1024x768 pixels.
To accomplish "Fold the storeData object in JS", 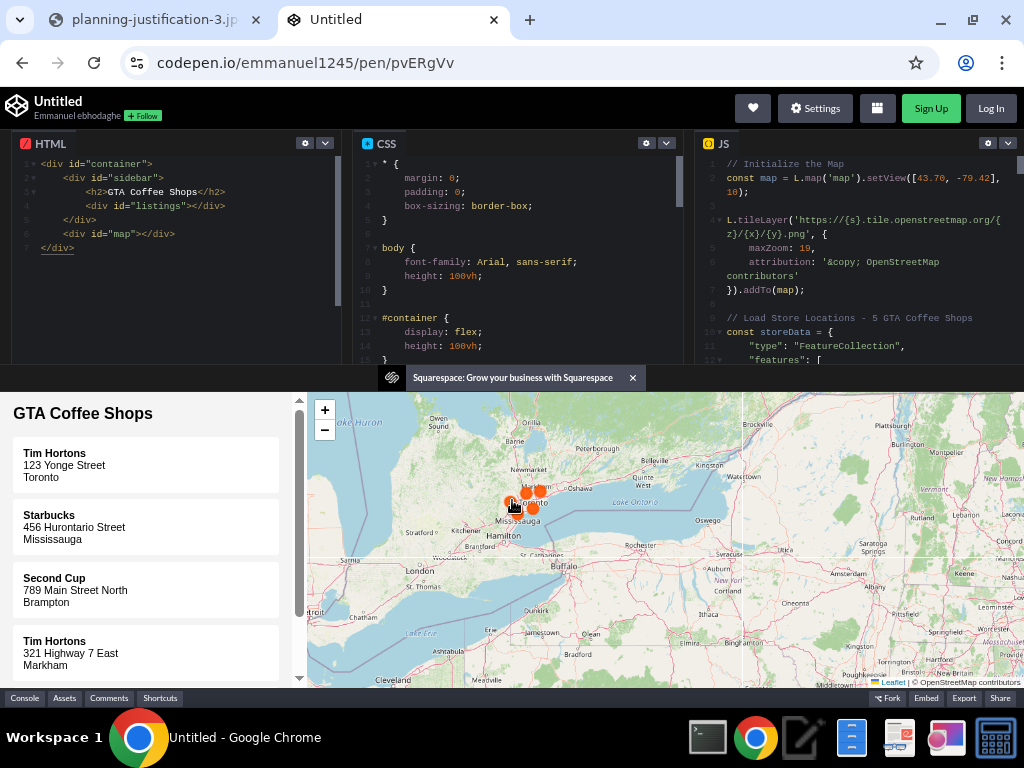I will click(719, 332).
